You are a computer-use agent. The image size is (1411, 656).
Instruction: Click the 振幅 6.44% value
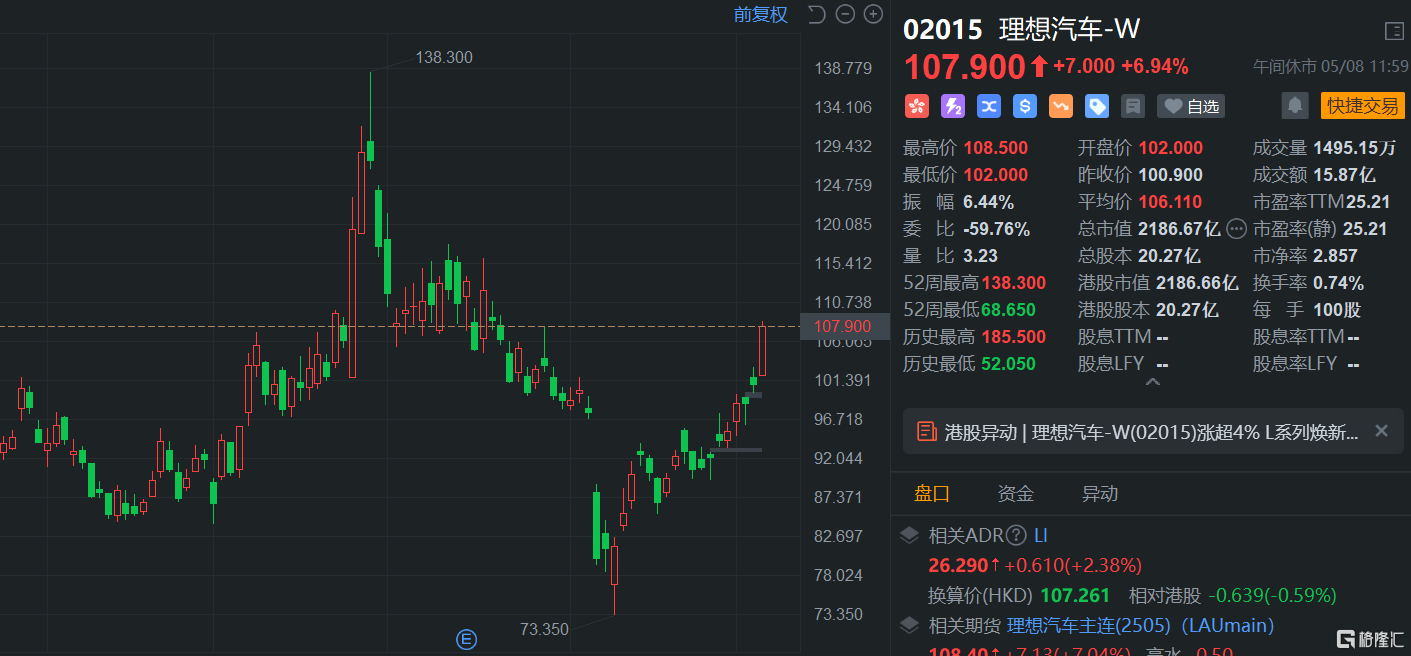pos(989,202)
